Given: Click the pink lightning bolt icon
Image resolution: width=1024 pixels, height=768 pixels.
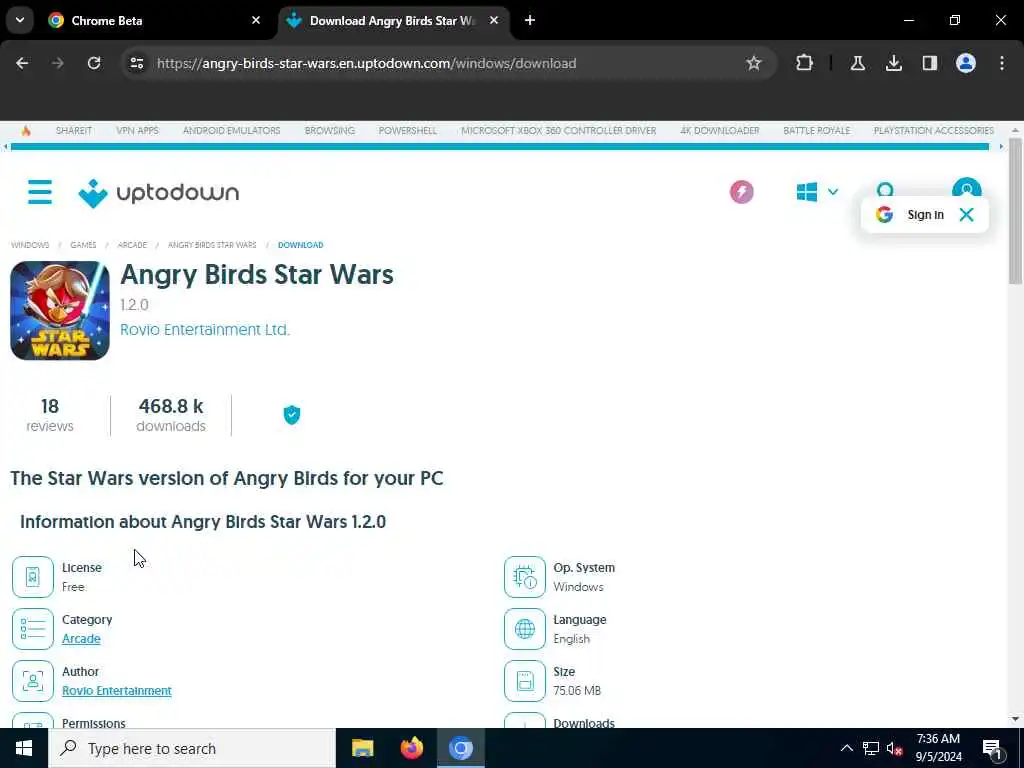Looking at the screenshot, I should (741, 192).
